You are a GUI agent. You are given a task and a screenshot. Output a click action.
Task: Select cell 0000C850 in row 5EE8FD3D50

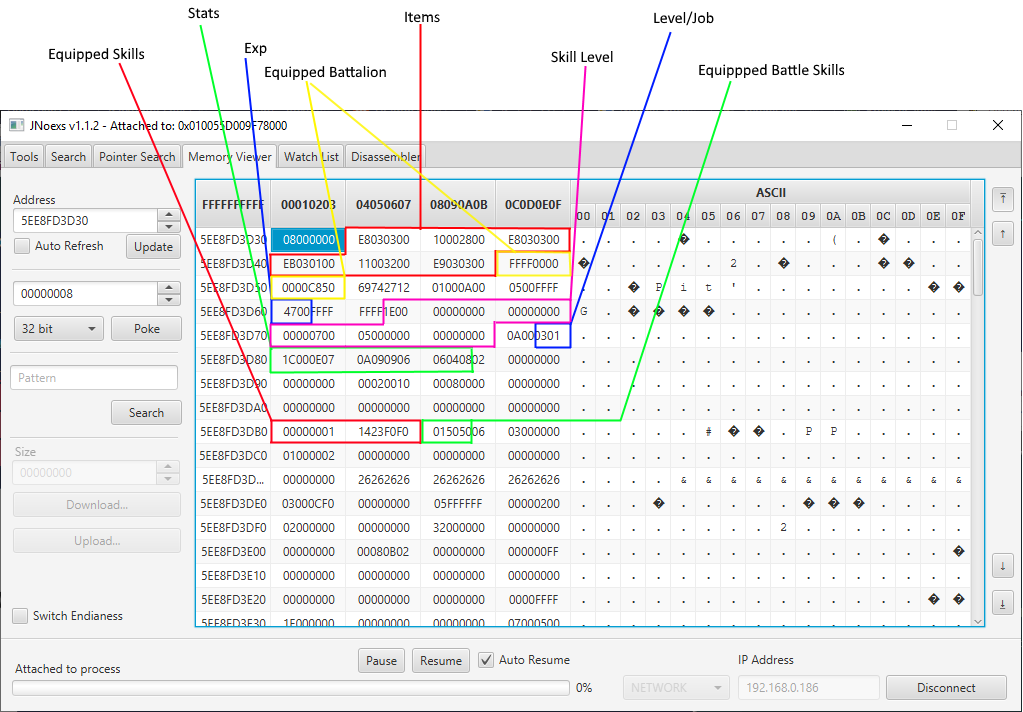point(308,288)
